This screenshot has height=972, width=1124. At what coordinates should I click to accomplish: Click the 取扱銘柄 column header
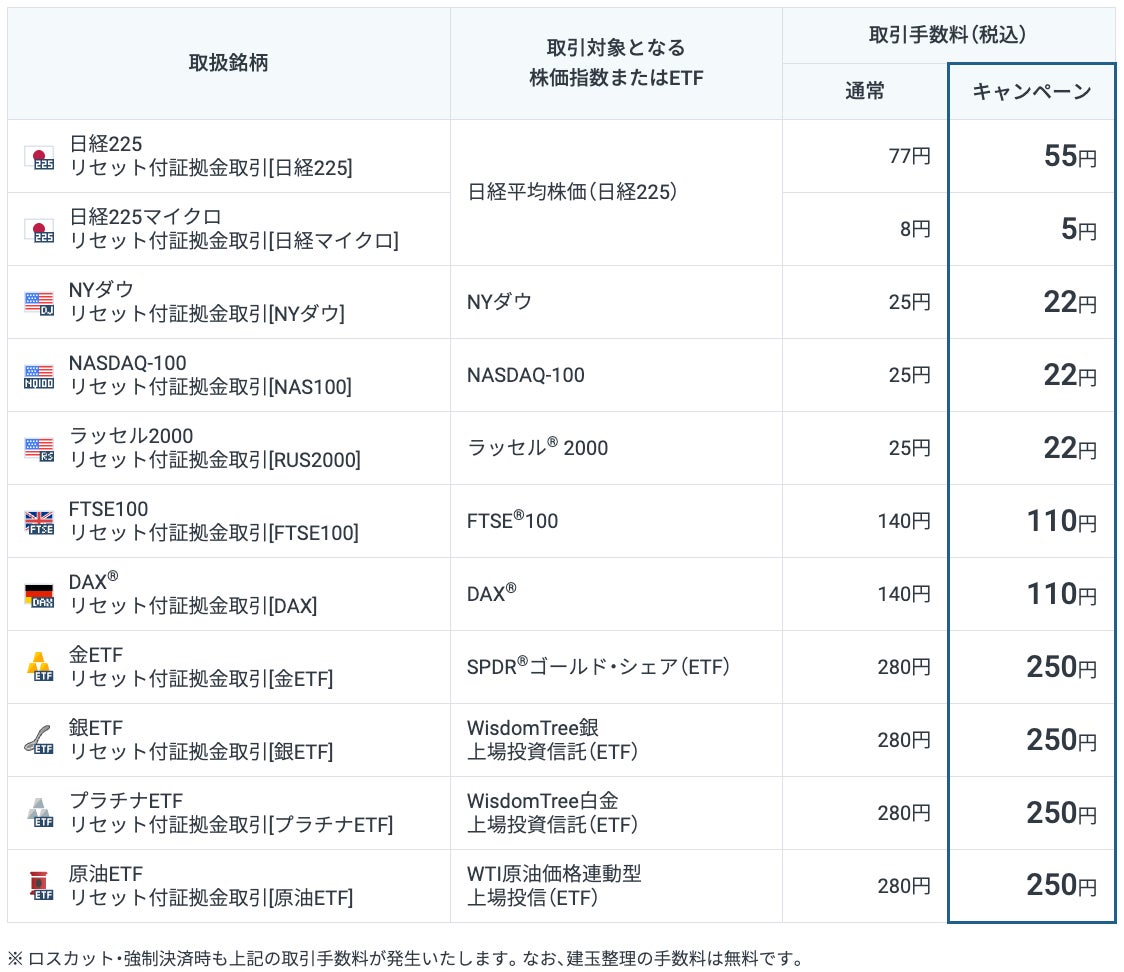[x=228, y=63]
